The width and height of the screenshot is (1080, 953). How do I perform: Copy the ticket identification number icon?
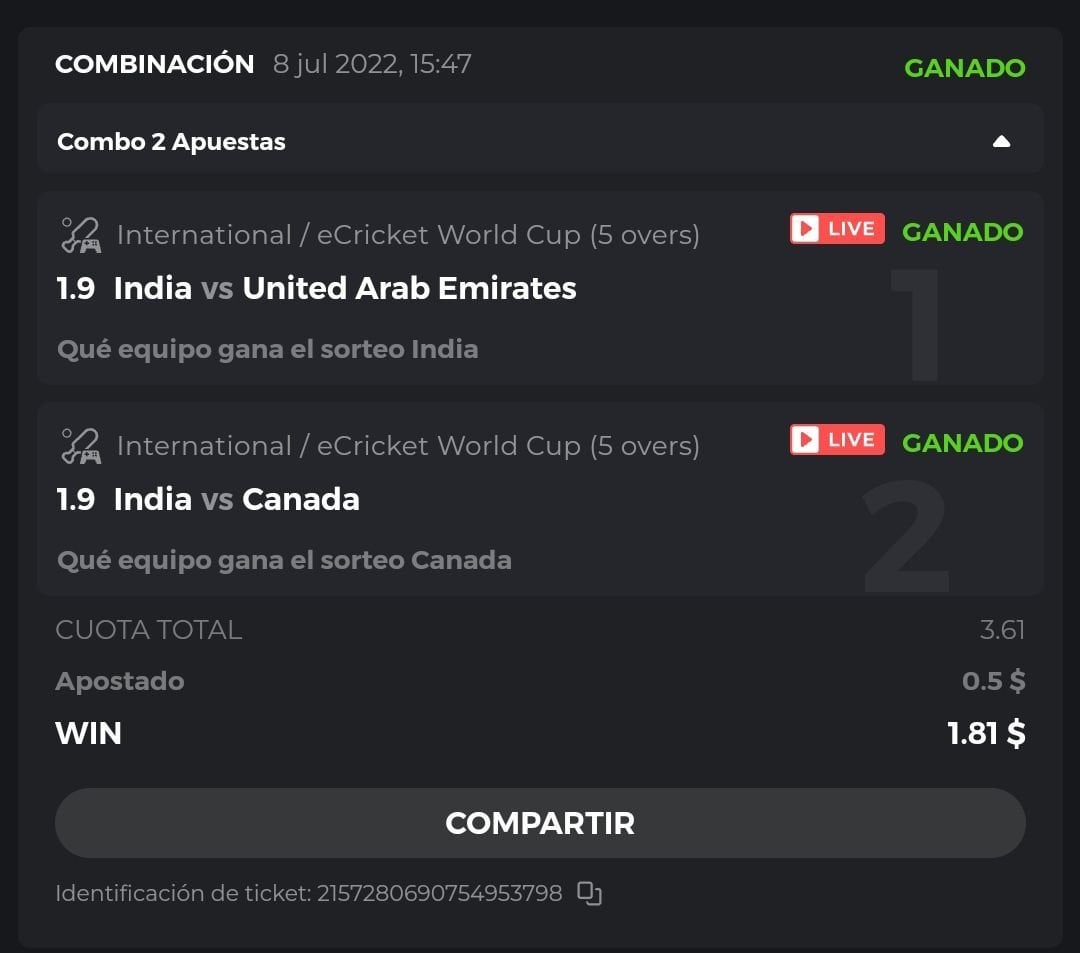[x=590, y=893]
